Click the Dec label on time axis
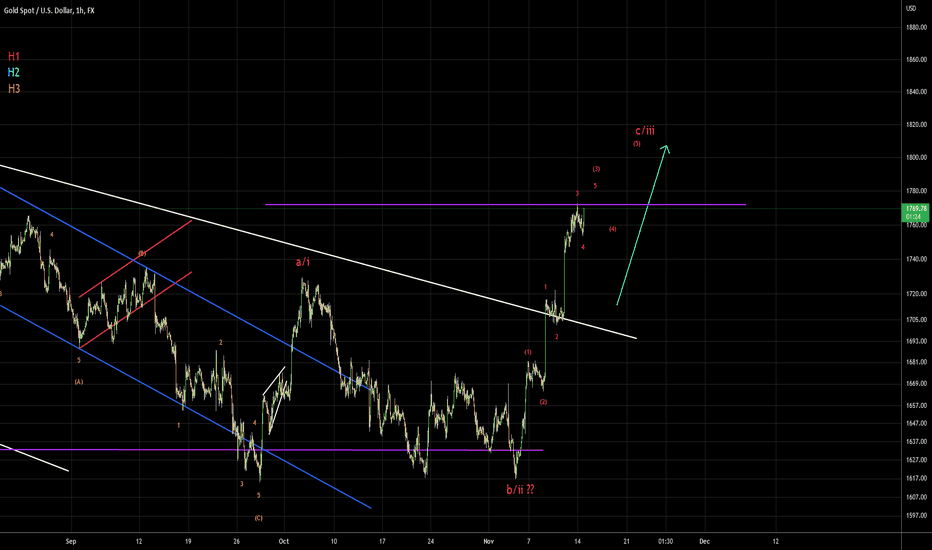The image size is (932, 550). coord(704,541)
